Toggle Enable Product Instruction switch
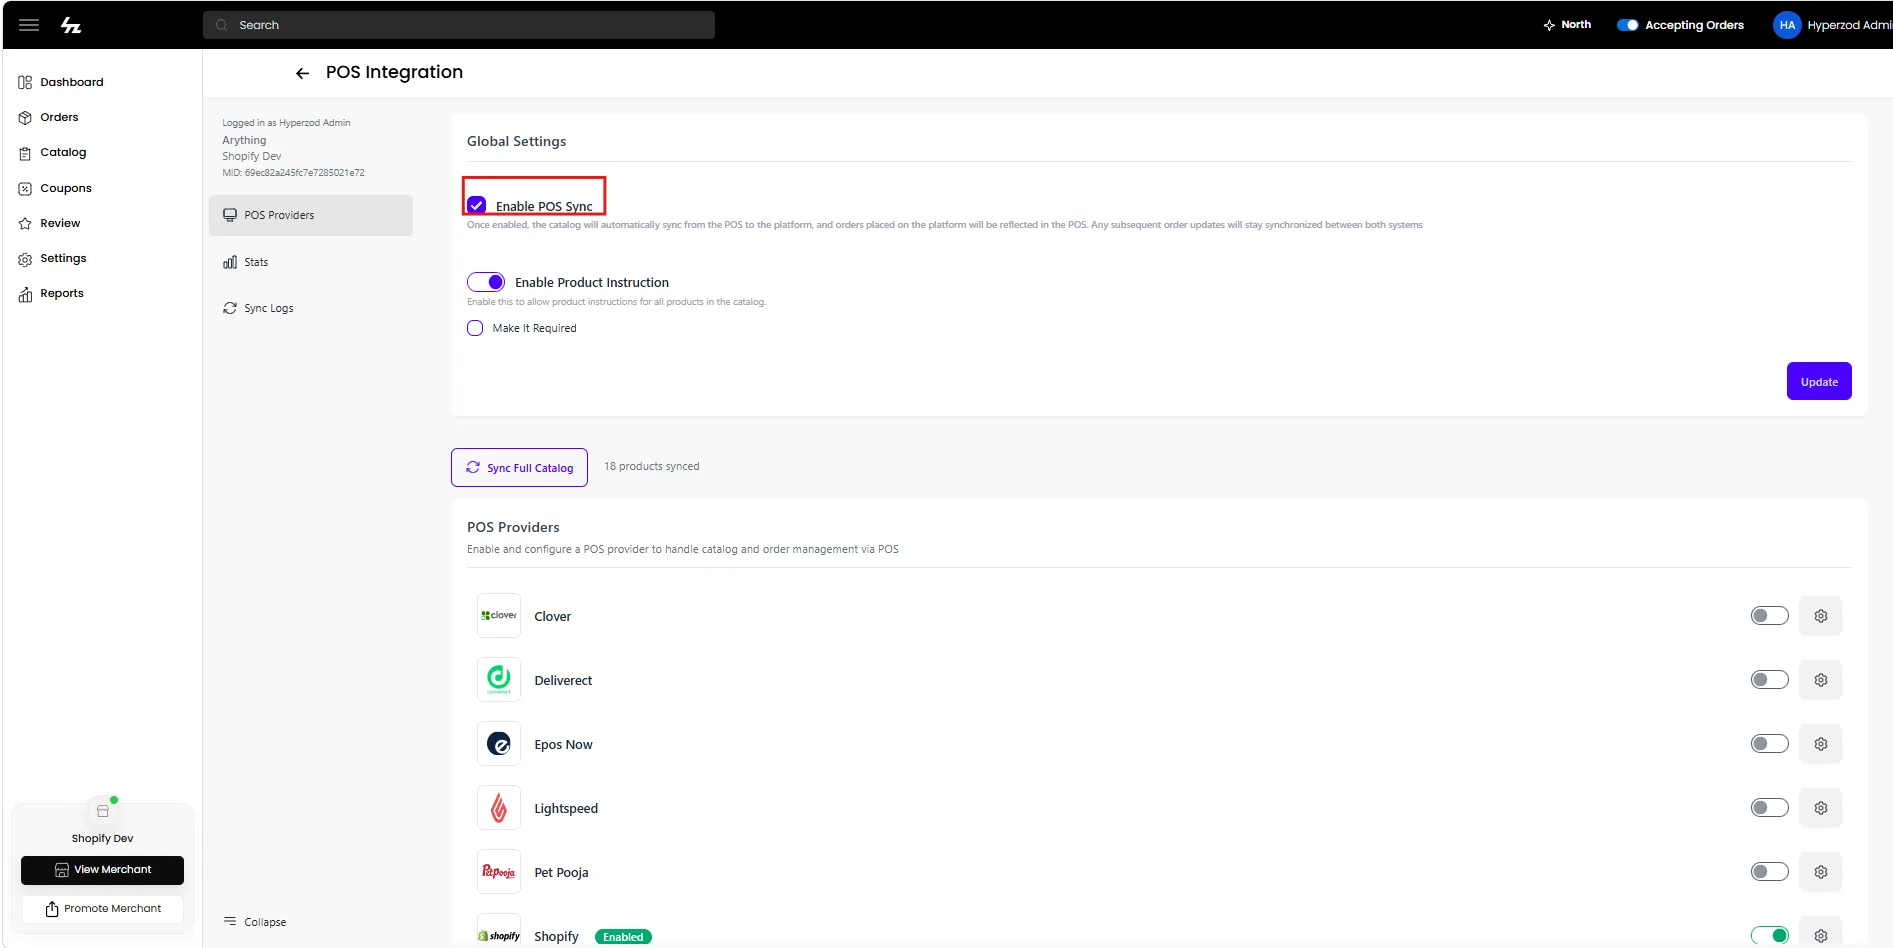Screen dimensions: 1893x948 (x=486, y=282)
